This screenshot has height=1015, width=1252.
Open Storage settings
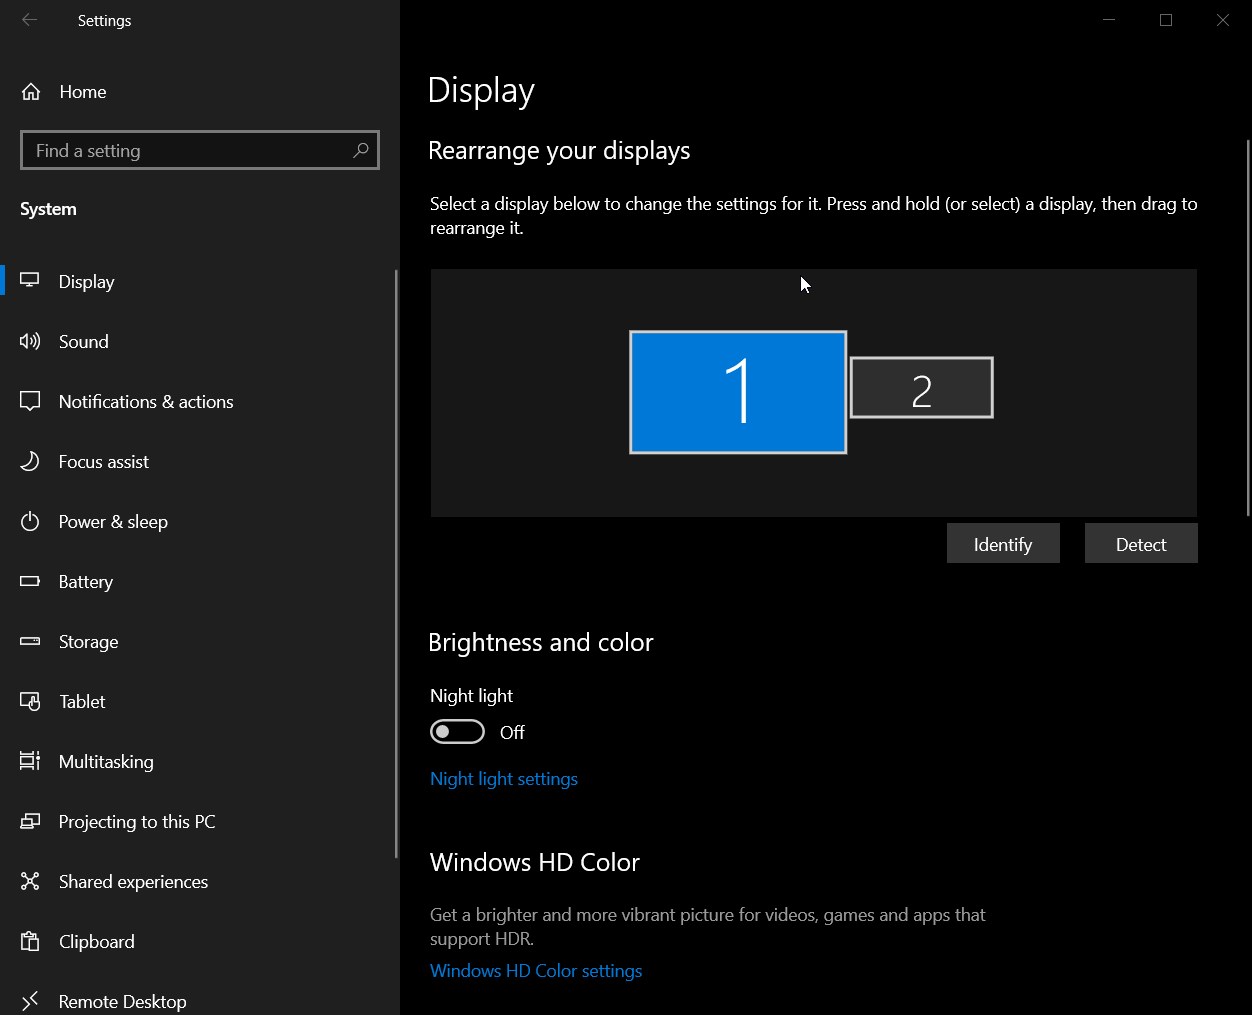[x=31, y=641]
